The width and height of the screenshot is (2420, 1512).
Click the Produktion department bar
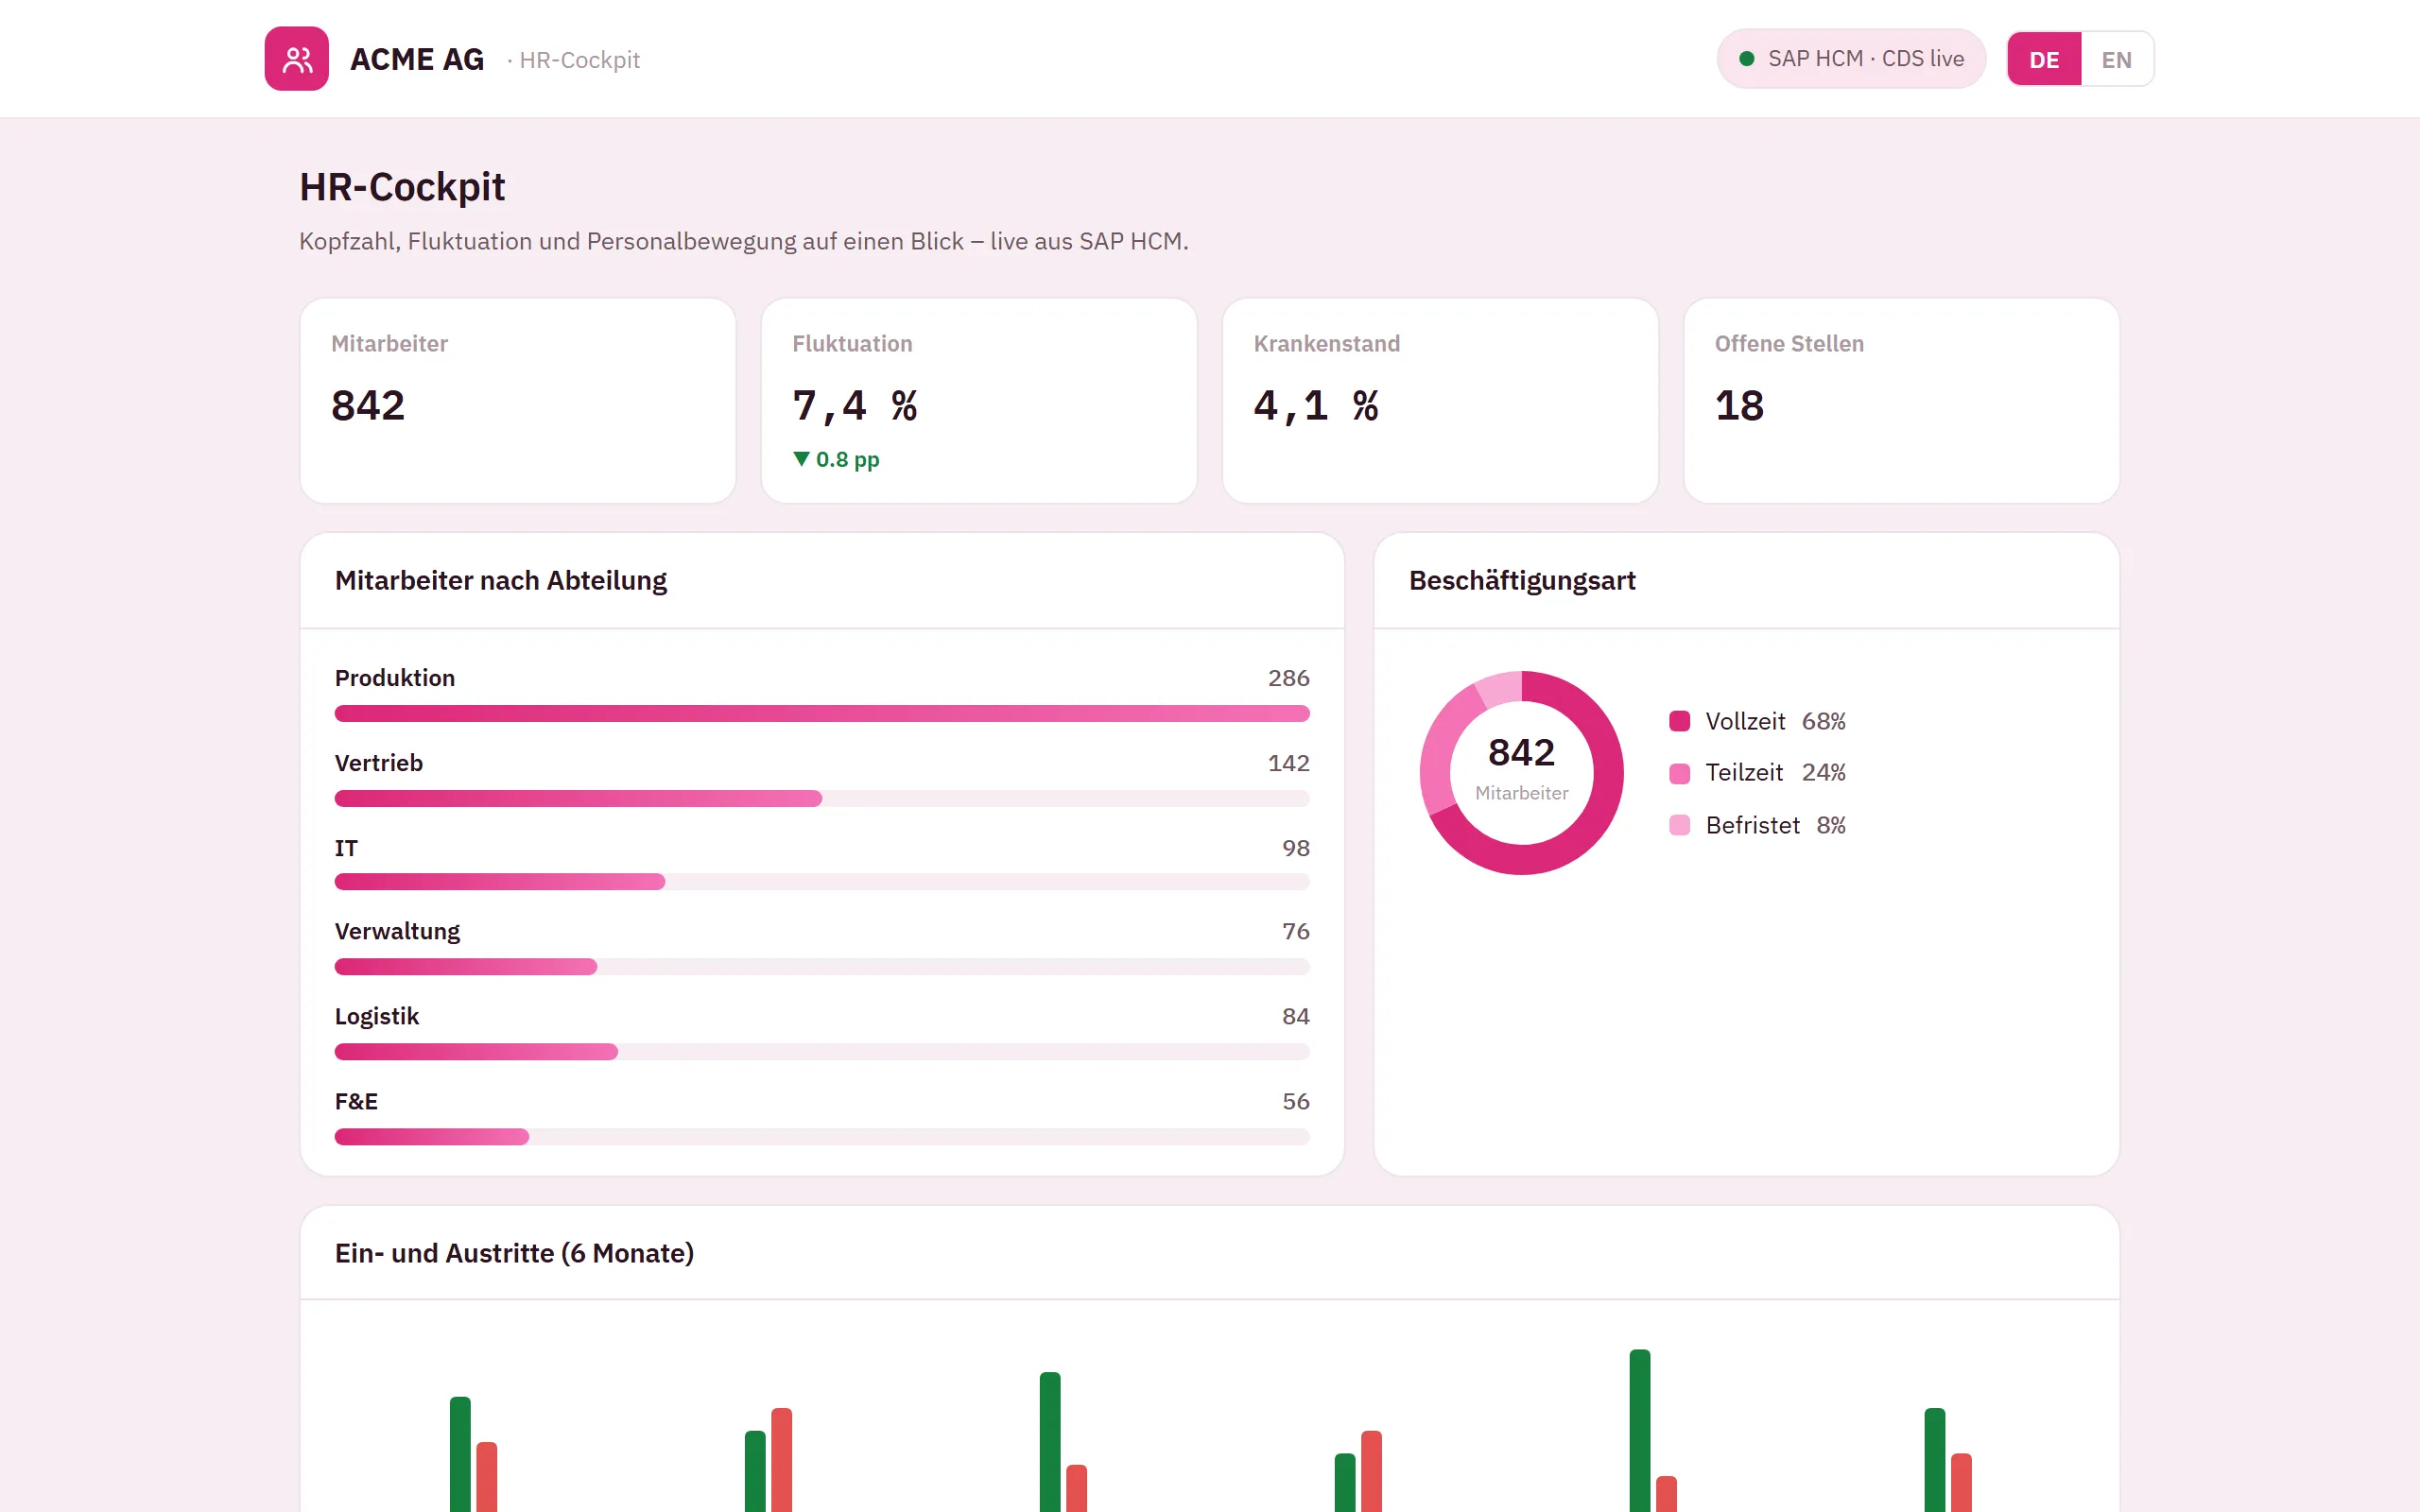(822, 713)
